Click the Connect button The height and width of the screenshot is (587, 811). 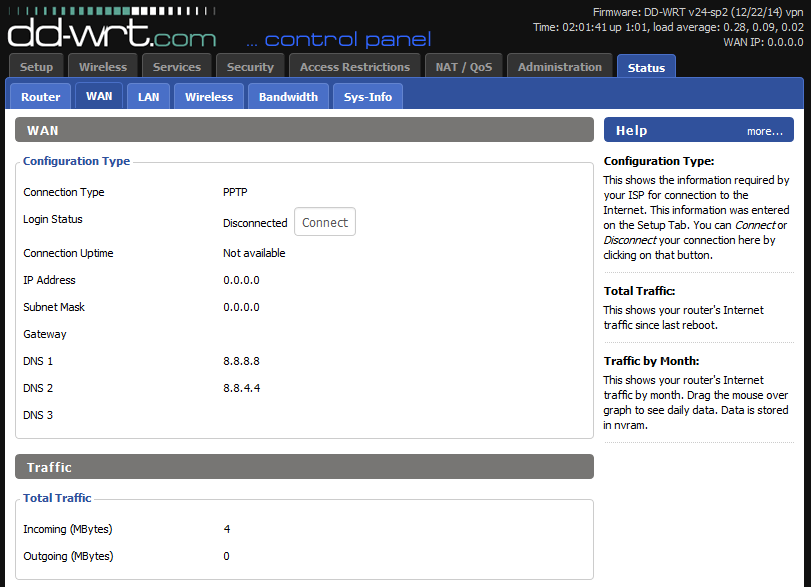tap(325, 222)
